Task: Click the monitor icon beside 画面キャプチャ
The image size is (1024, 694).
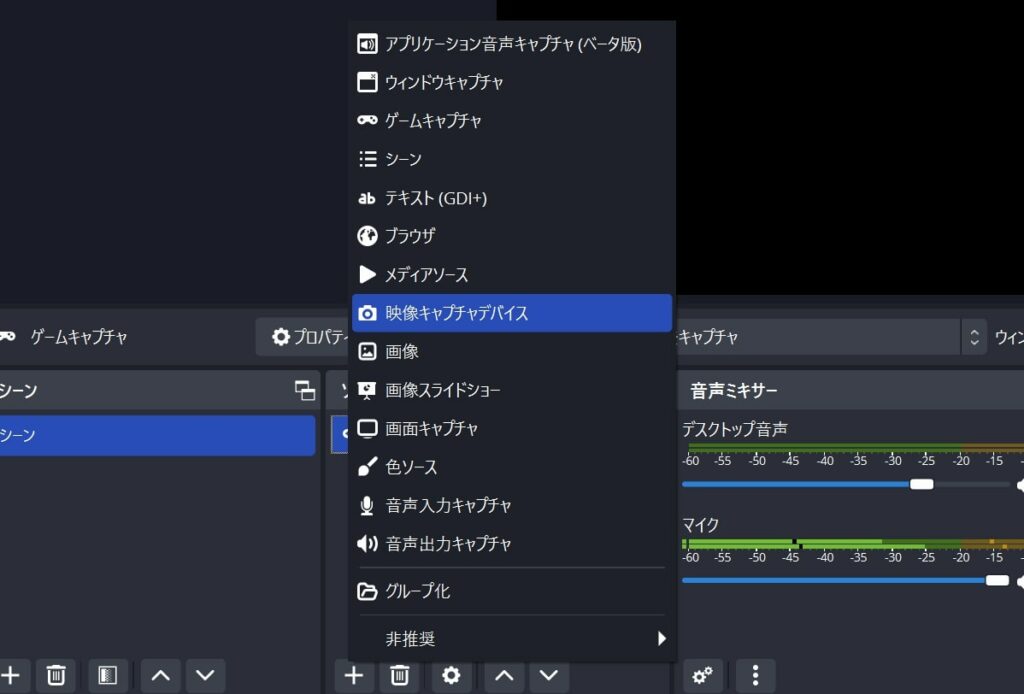Action: click(367, 429)
